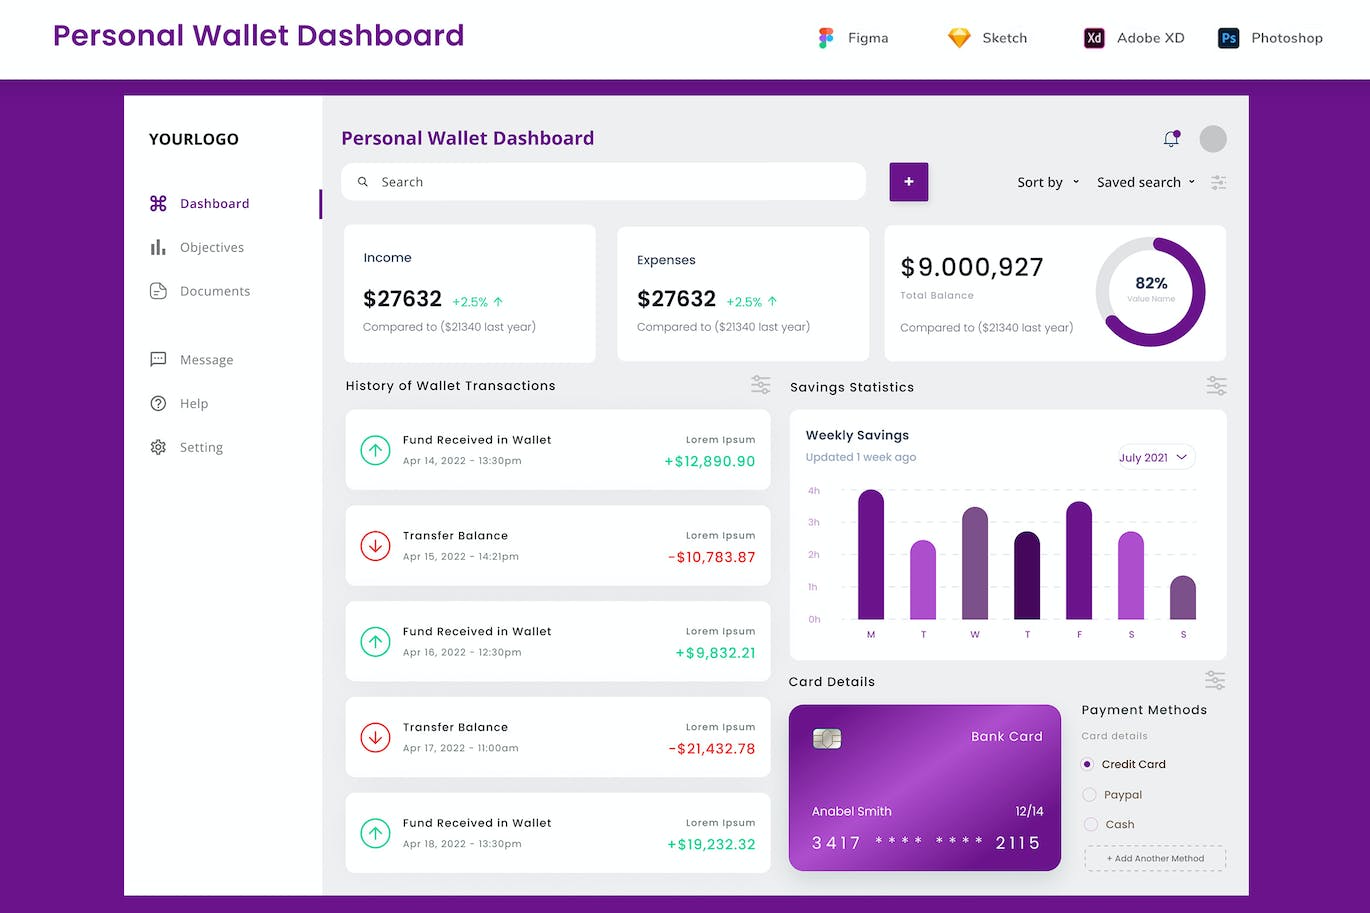
Task: Click the Wednesday bar in Weekly Savings
Action: (x=975, y=564)
